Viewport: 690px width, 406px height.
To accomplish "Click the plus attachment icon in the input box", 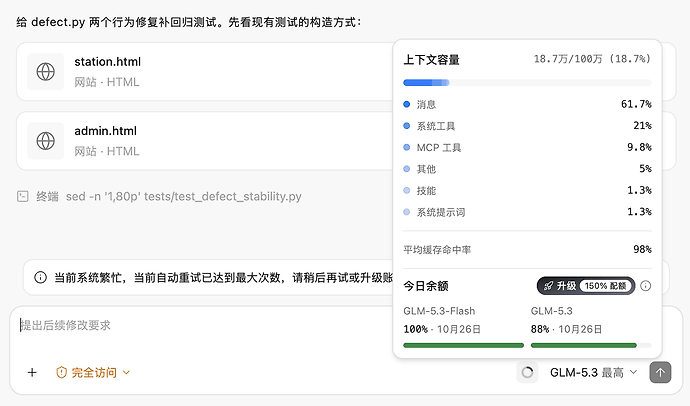I will [32, 373].
